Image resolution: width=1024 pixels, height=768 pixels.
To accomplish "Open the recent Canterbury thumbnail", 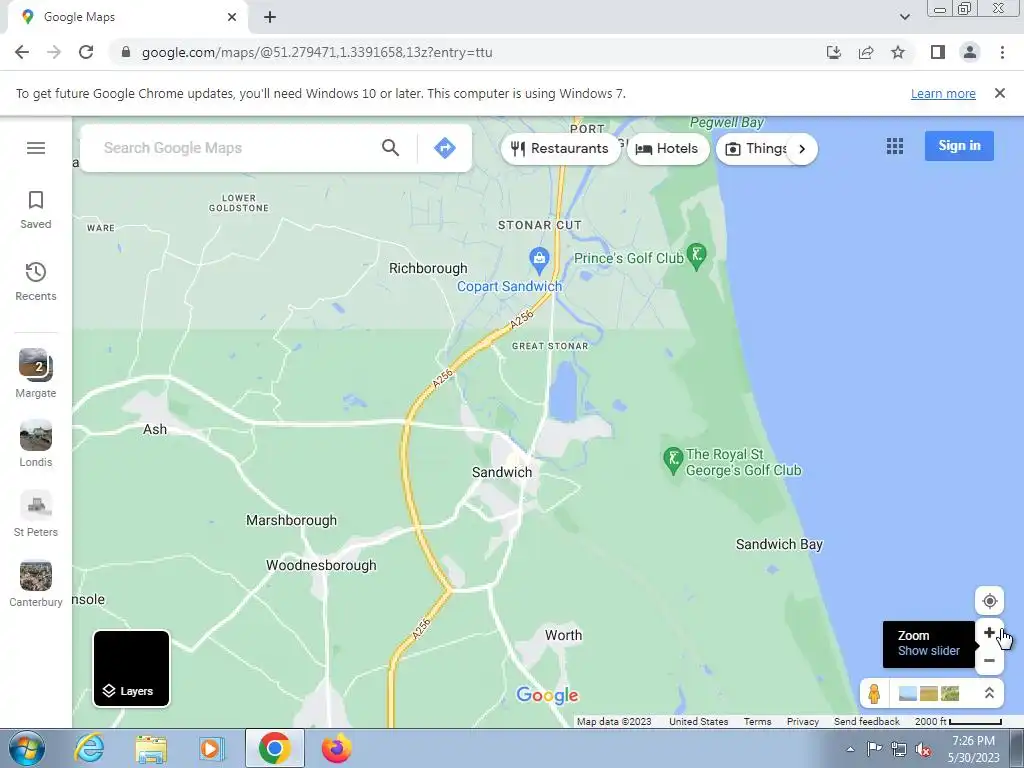I will [x=36, y=584].
